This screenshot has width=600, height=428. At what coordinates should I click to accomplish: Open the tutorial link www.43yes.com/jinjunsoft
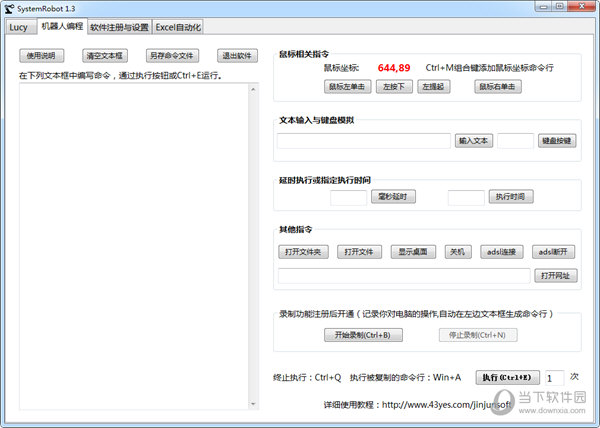(x=447, y=405)
